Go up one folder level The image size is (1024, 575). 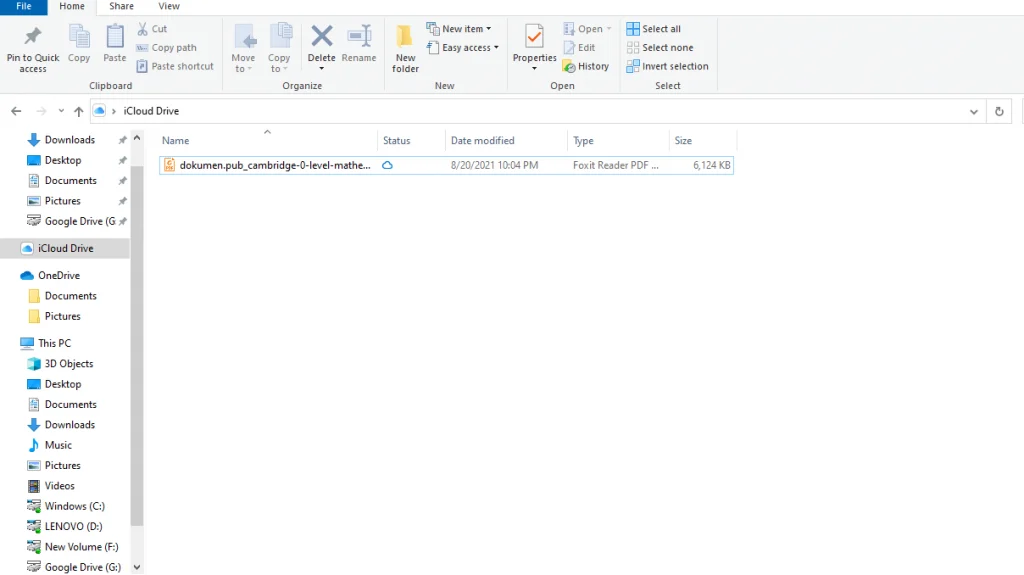point(78,111)
